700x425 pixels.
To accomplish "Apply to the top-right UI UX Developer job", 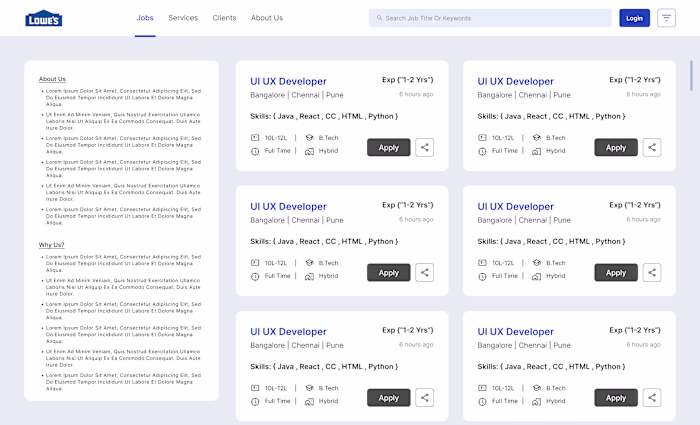I will pos(616,147).
